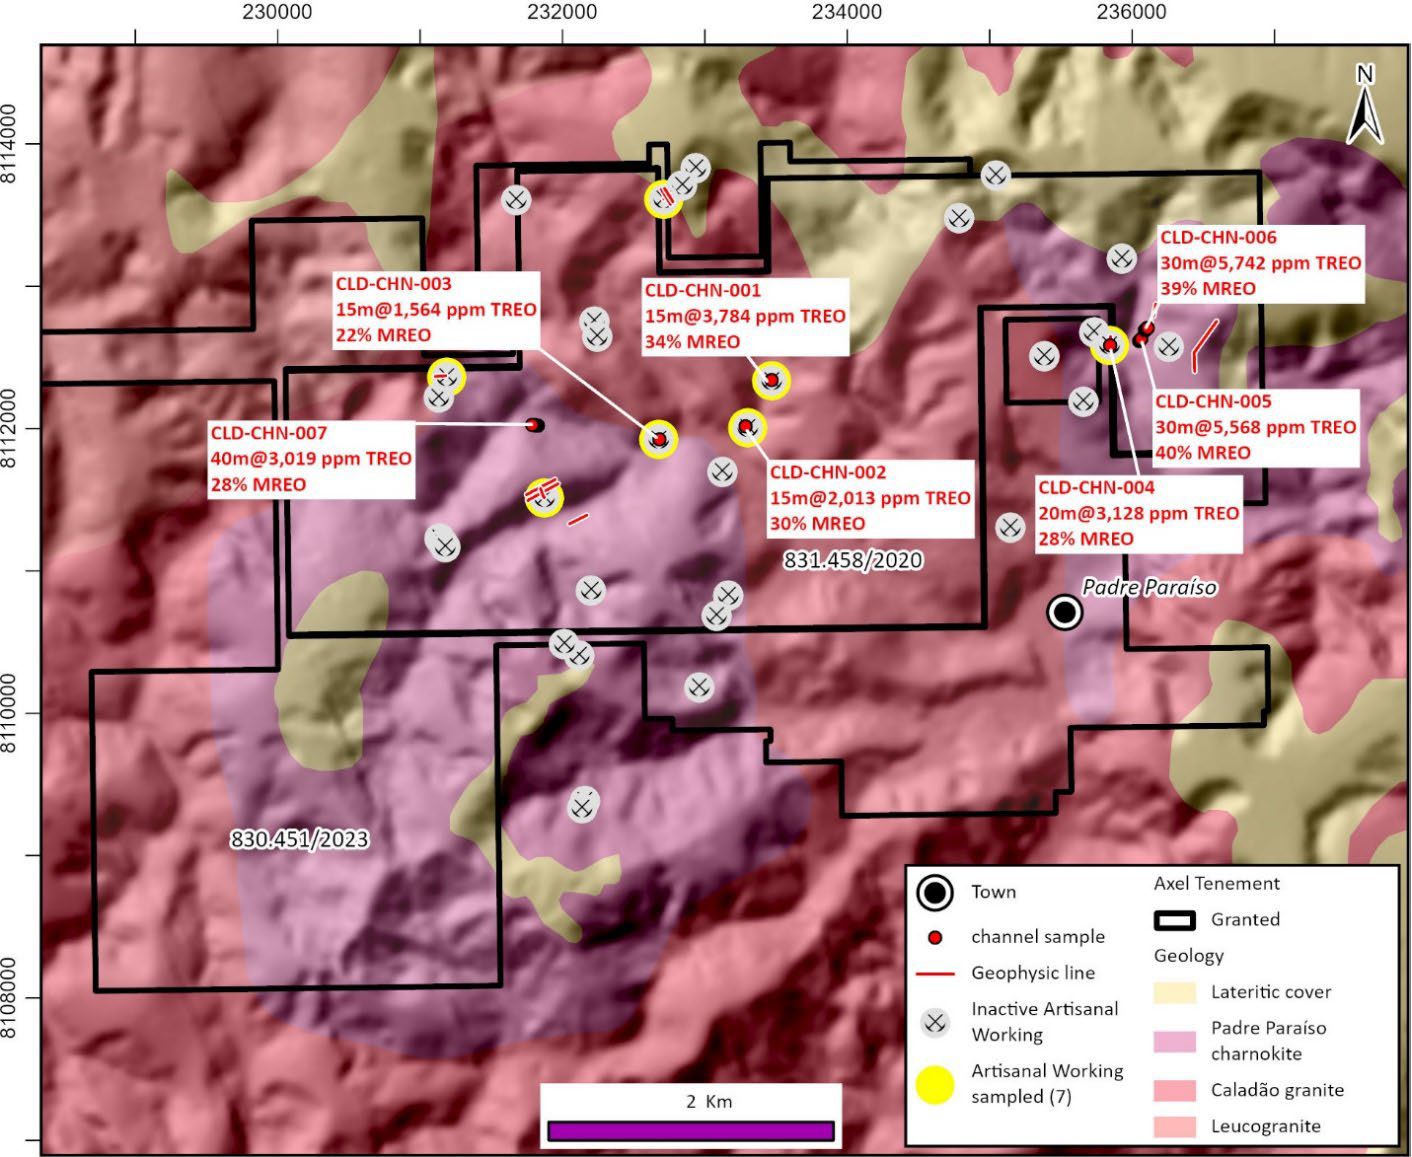This screenshot has width=1412, height=1157.
Task: Select the Leucogranite color swatch
Action: [x=1174, y=1126]
